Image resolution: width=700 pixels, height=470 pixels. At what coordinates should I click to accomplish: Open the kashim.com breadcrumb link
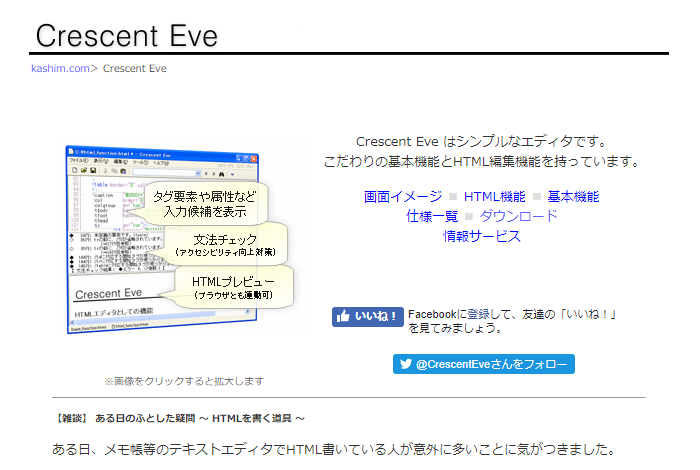(60, 68)
